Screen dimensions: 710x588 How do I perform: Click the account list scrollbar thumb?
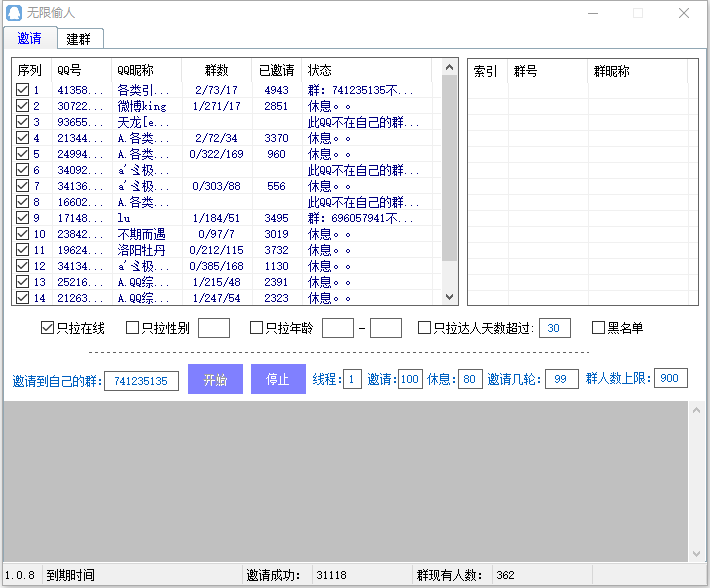pos(449,168)
